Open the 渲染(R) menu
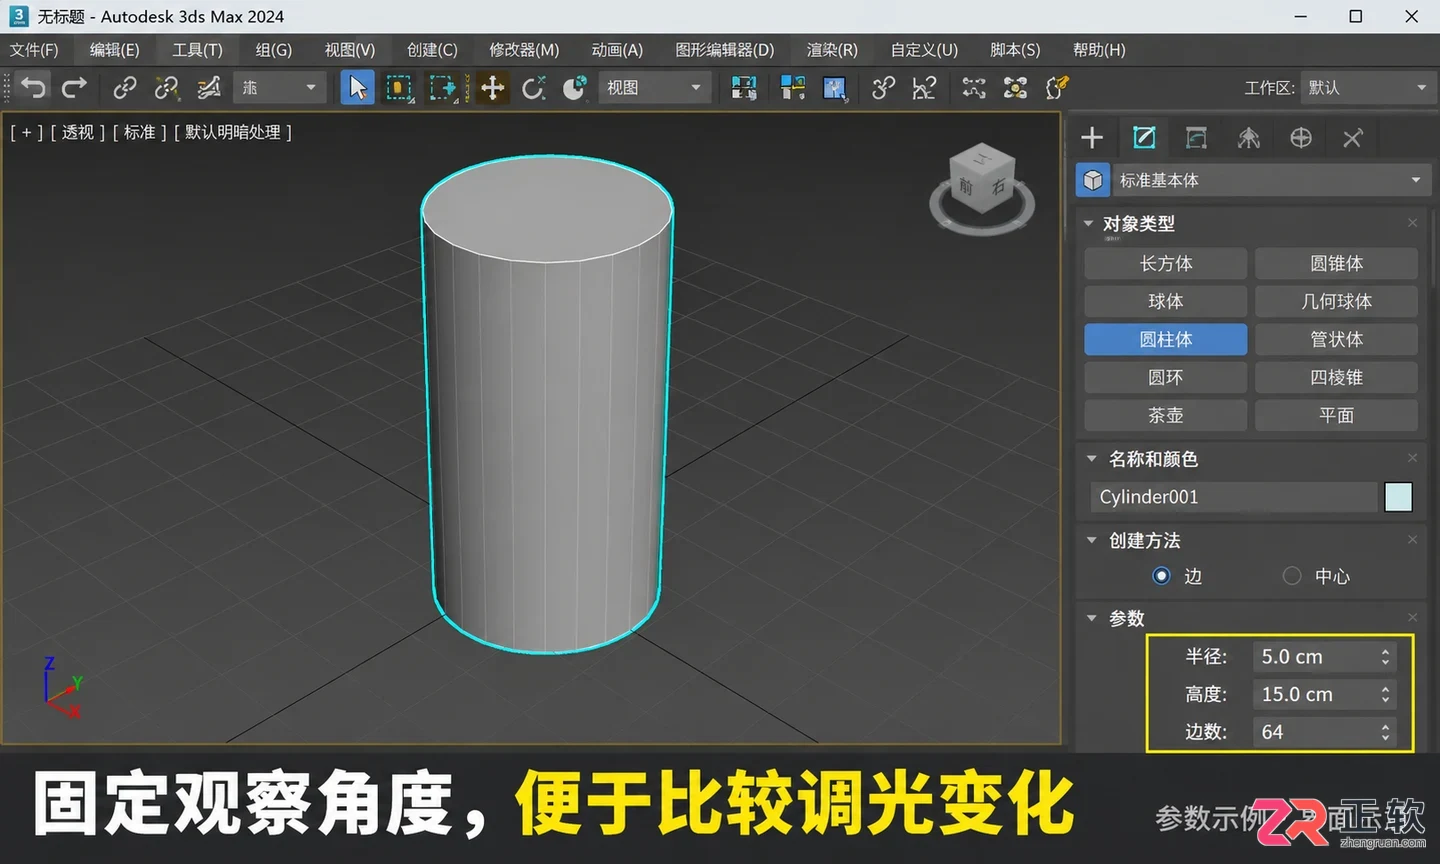This screenshot has height=864, width=1440. 832,50
